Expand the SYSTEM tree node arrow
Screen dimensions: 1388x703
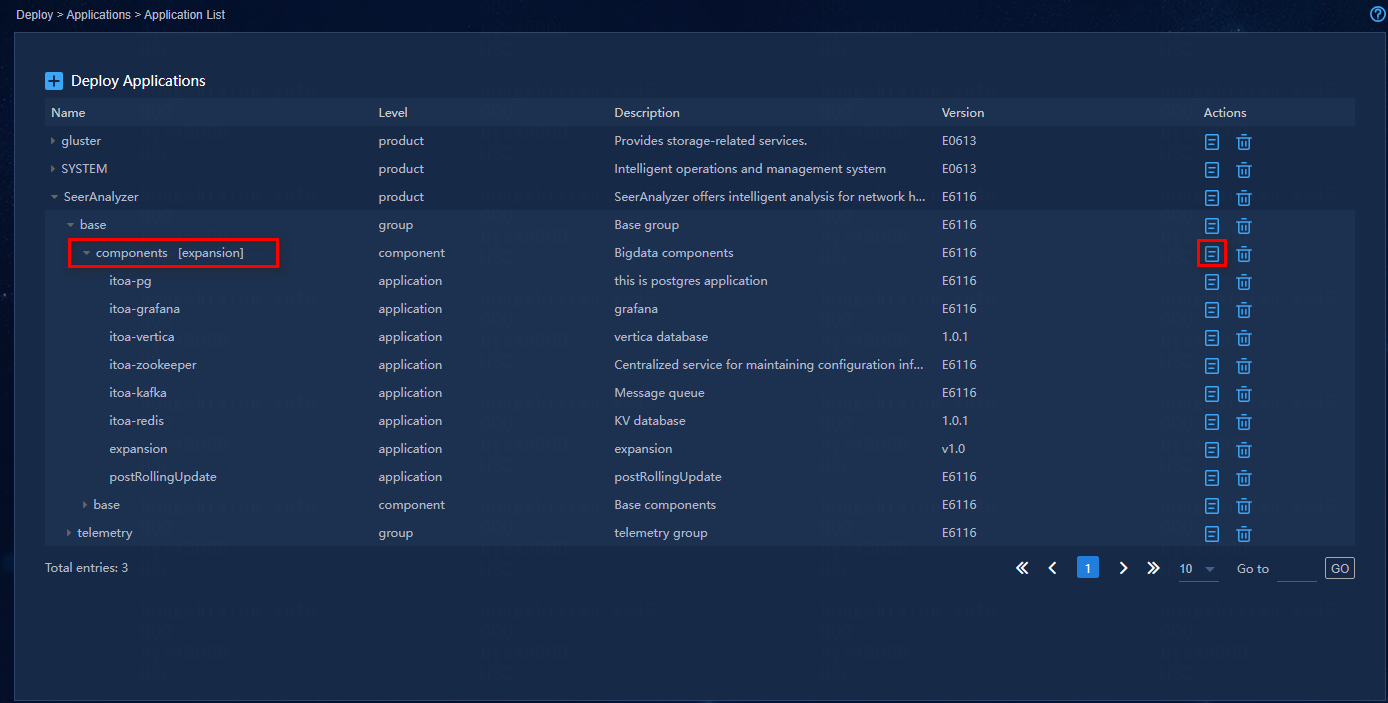pyautogui.click(x=53, y=169)
